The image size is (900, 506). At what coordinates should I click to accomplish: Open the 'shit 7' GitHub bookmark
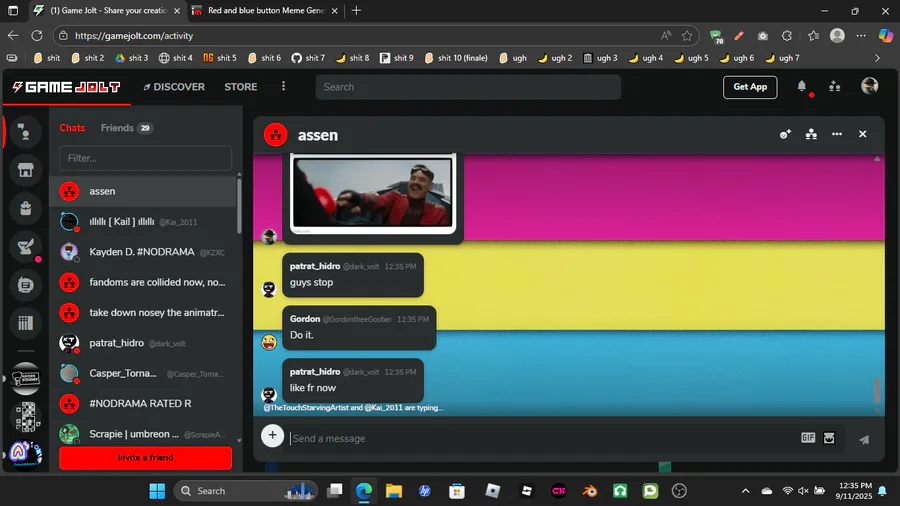(308, 58)
